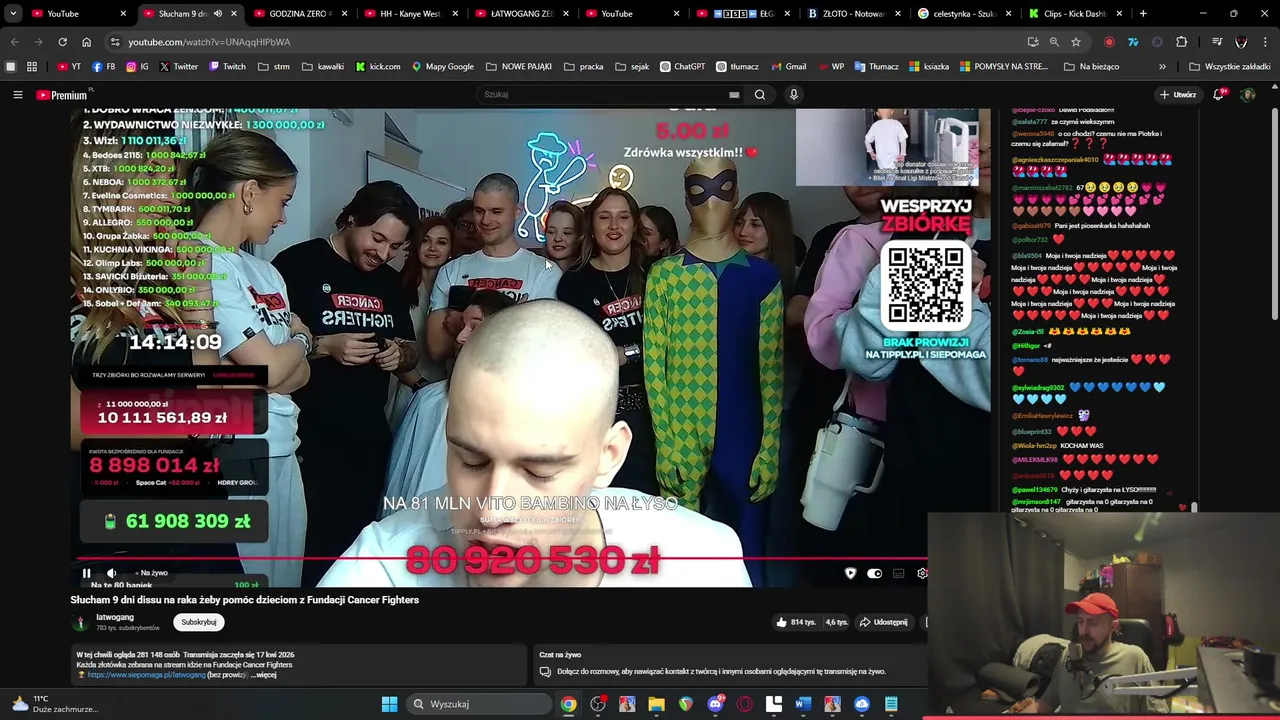
Task: Open the NOWE PAJĄKI bookmarks folder
Action: point(519,67)
